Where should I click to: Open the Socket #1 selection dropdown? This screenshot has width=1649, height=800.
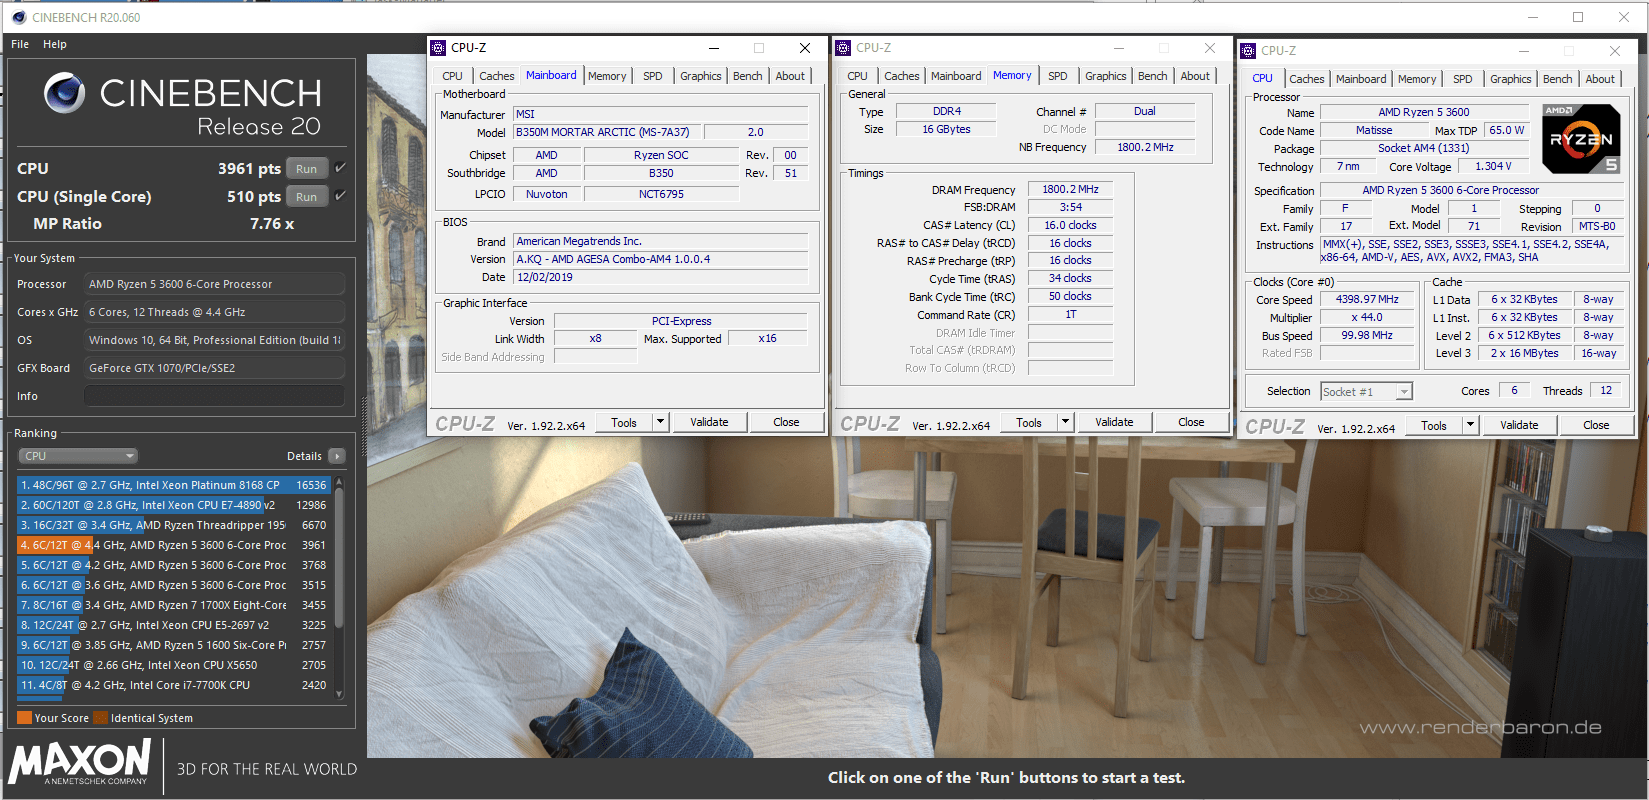coord(1366,392)
